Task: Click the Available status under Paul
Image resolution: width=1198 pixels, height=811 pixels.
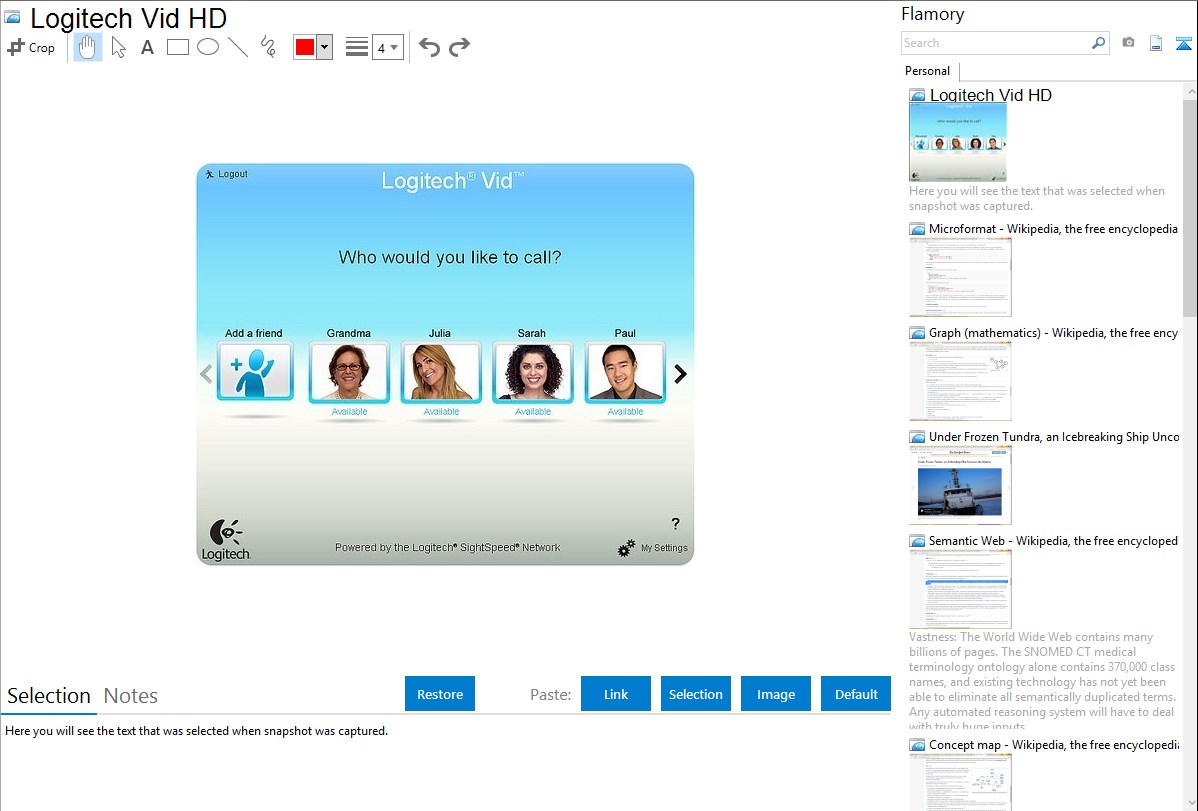Action: [x=625, y=411]
